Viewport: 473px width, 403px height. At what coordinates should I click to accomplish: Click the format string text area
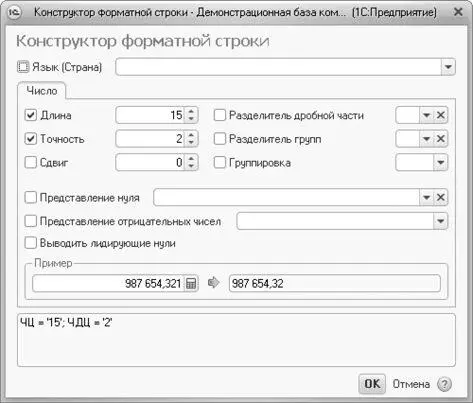click(x=236, y=340)
